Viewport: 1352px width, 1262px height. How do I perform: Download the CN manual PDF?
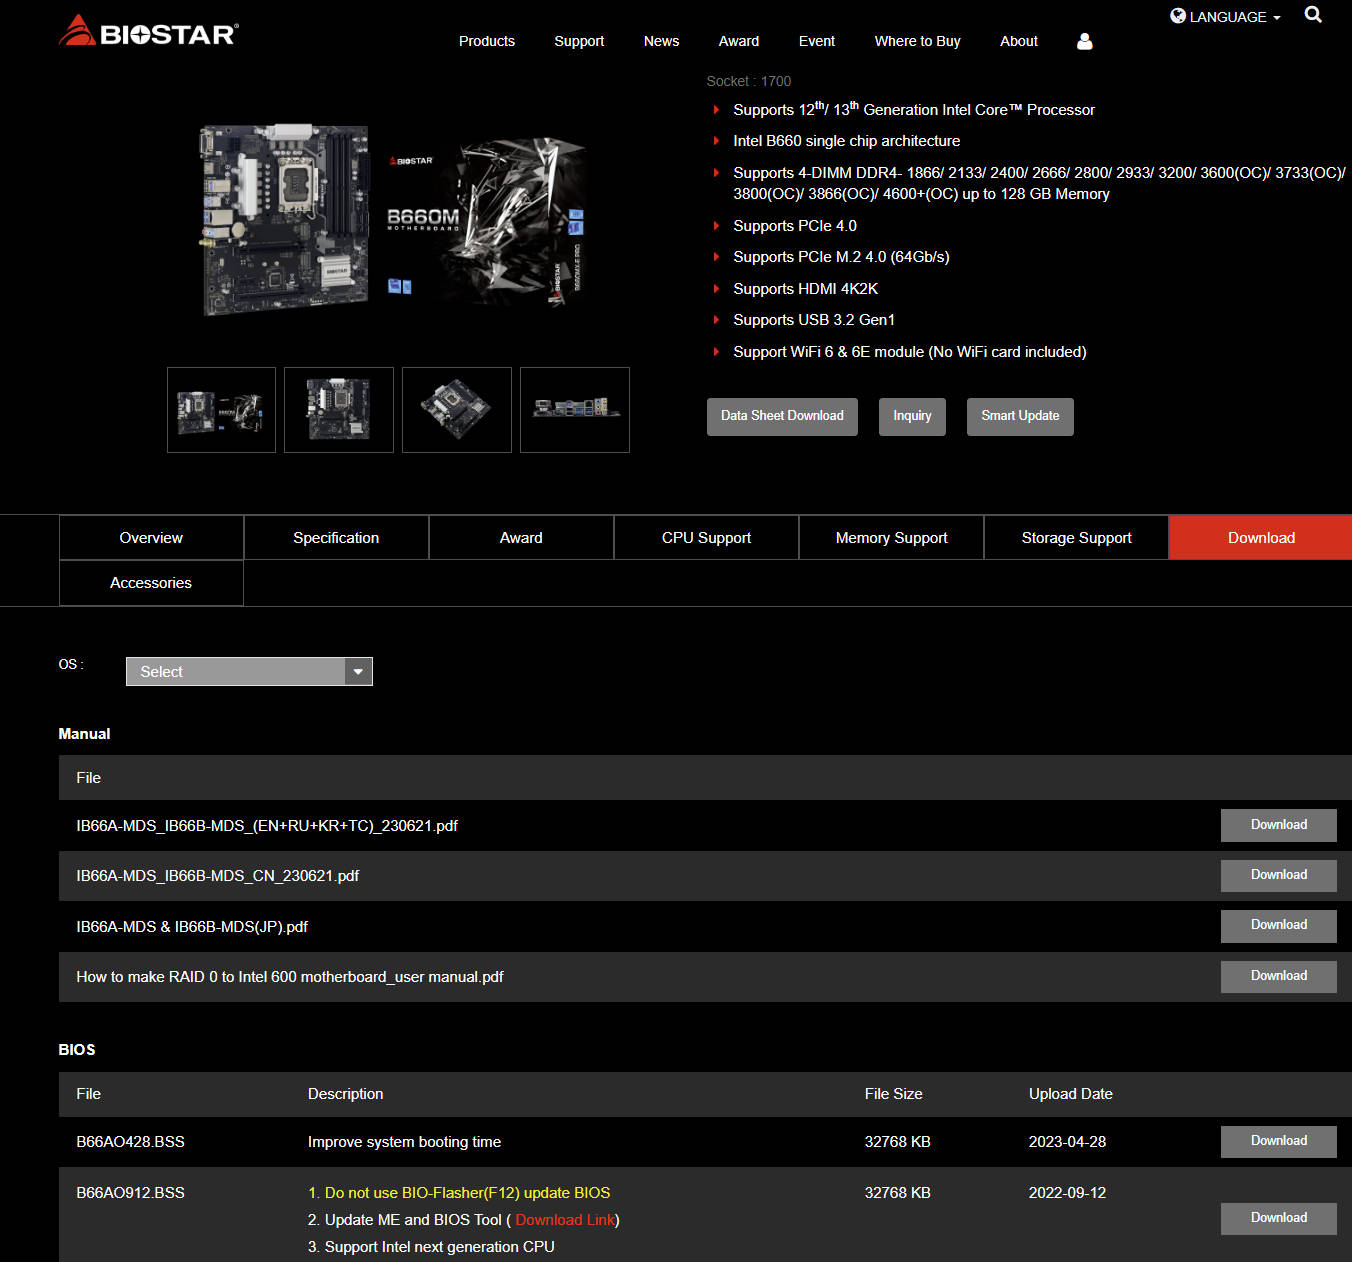point(1278,875)
